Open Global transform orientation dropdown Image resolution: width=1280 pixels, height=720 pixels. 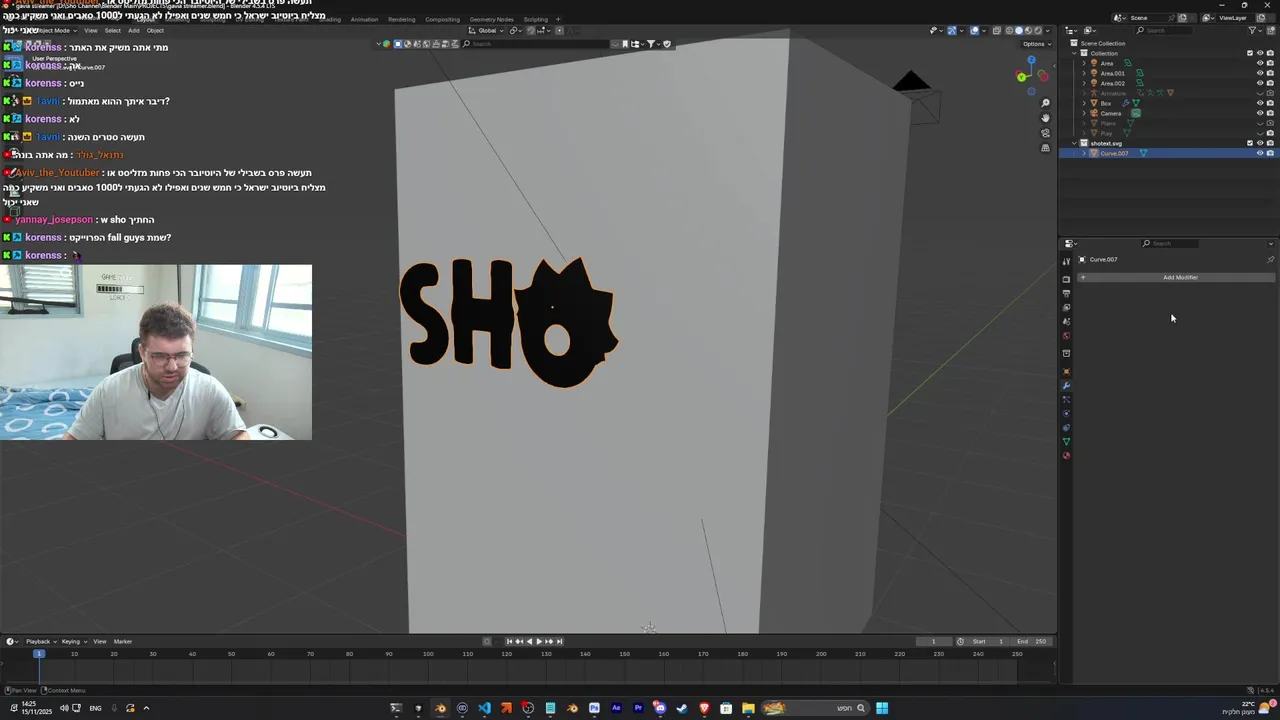click(x=486, y=30)
